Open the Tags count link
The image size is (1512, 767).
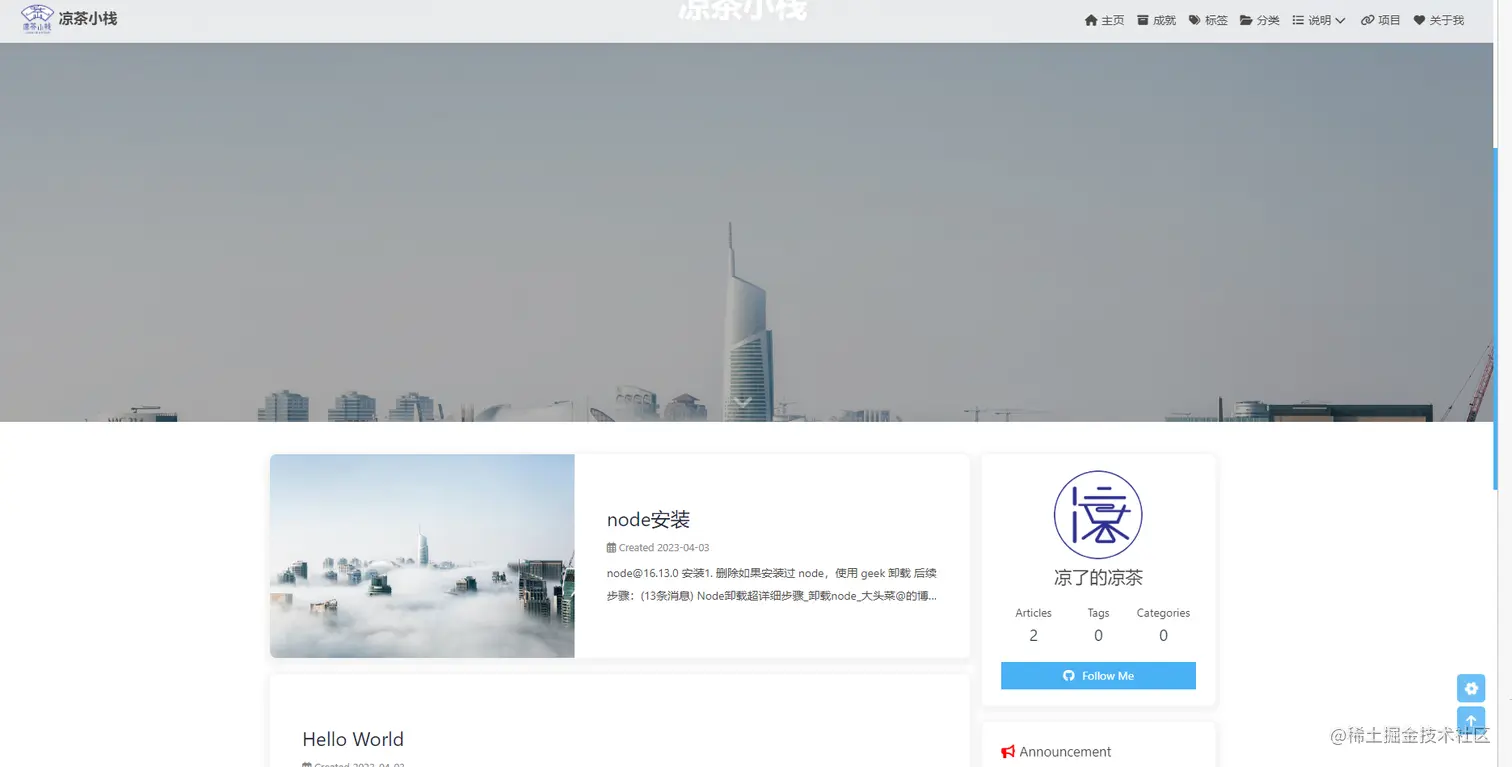pos(1098,625)
